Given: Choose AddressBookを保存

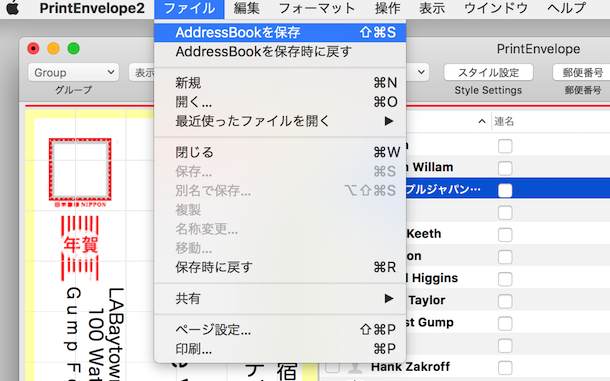Looking at the screenshot, I should [x=280, y=32].
